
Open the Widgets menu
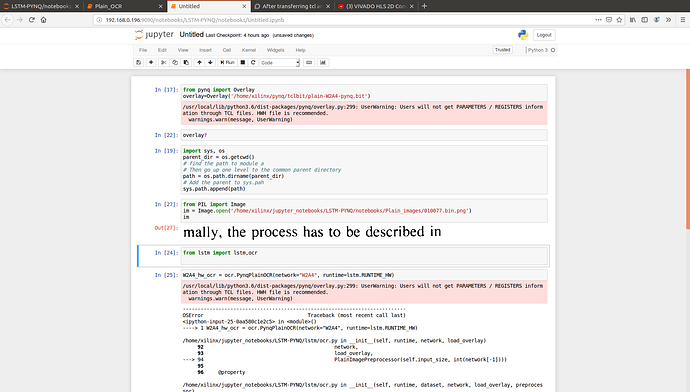click(x=275, y=50)
